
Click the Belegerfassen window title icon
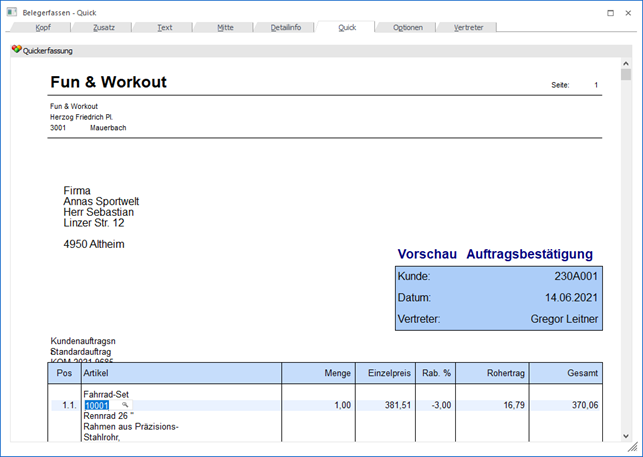11,12
